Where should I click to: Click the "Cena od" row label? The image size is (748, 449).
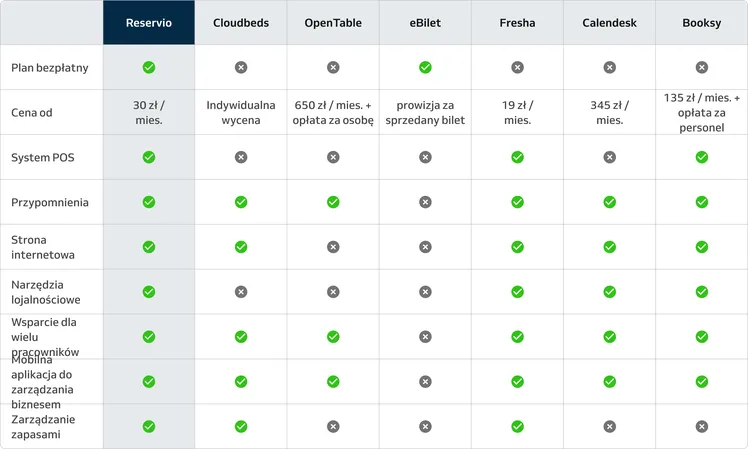click(x=31, y=112)
